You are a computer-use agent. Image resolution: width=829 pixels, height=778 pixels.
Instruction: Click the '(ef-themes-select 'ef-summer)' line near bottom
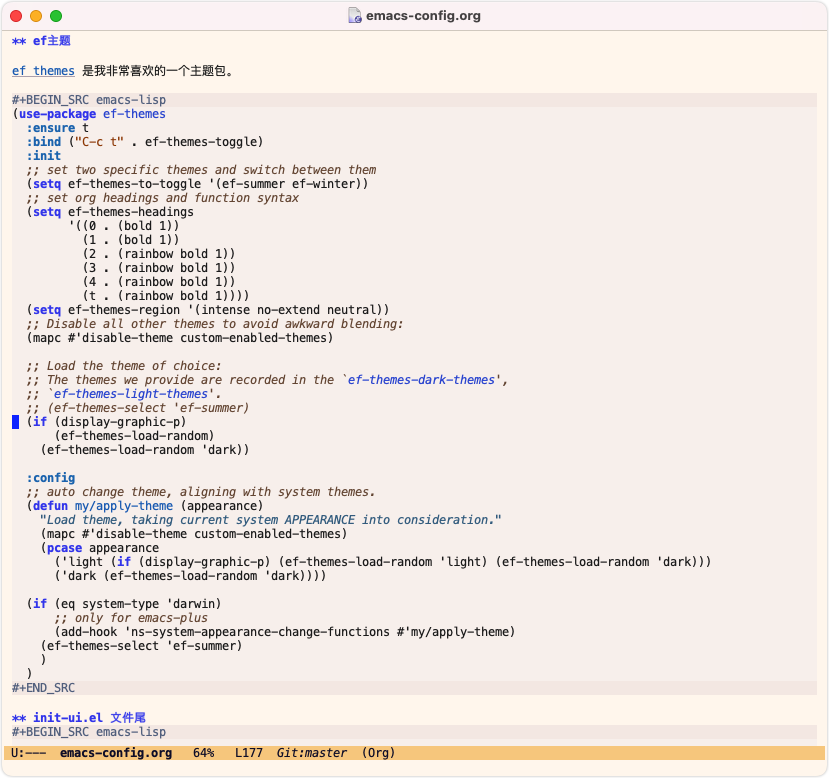click(x=141, y=646)
